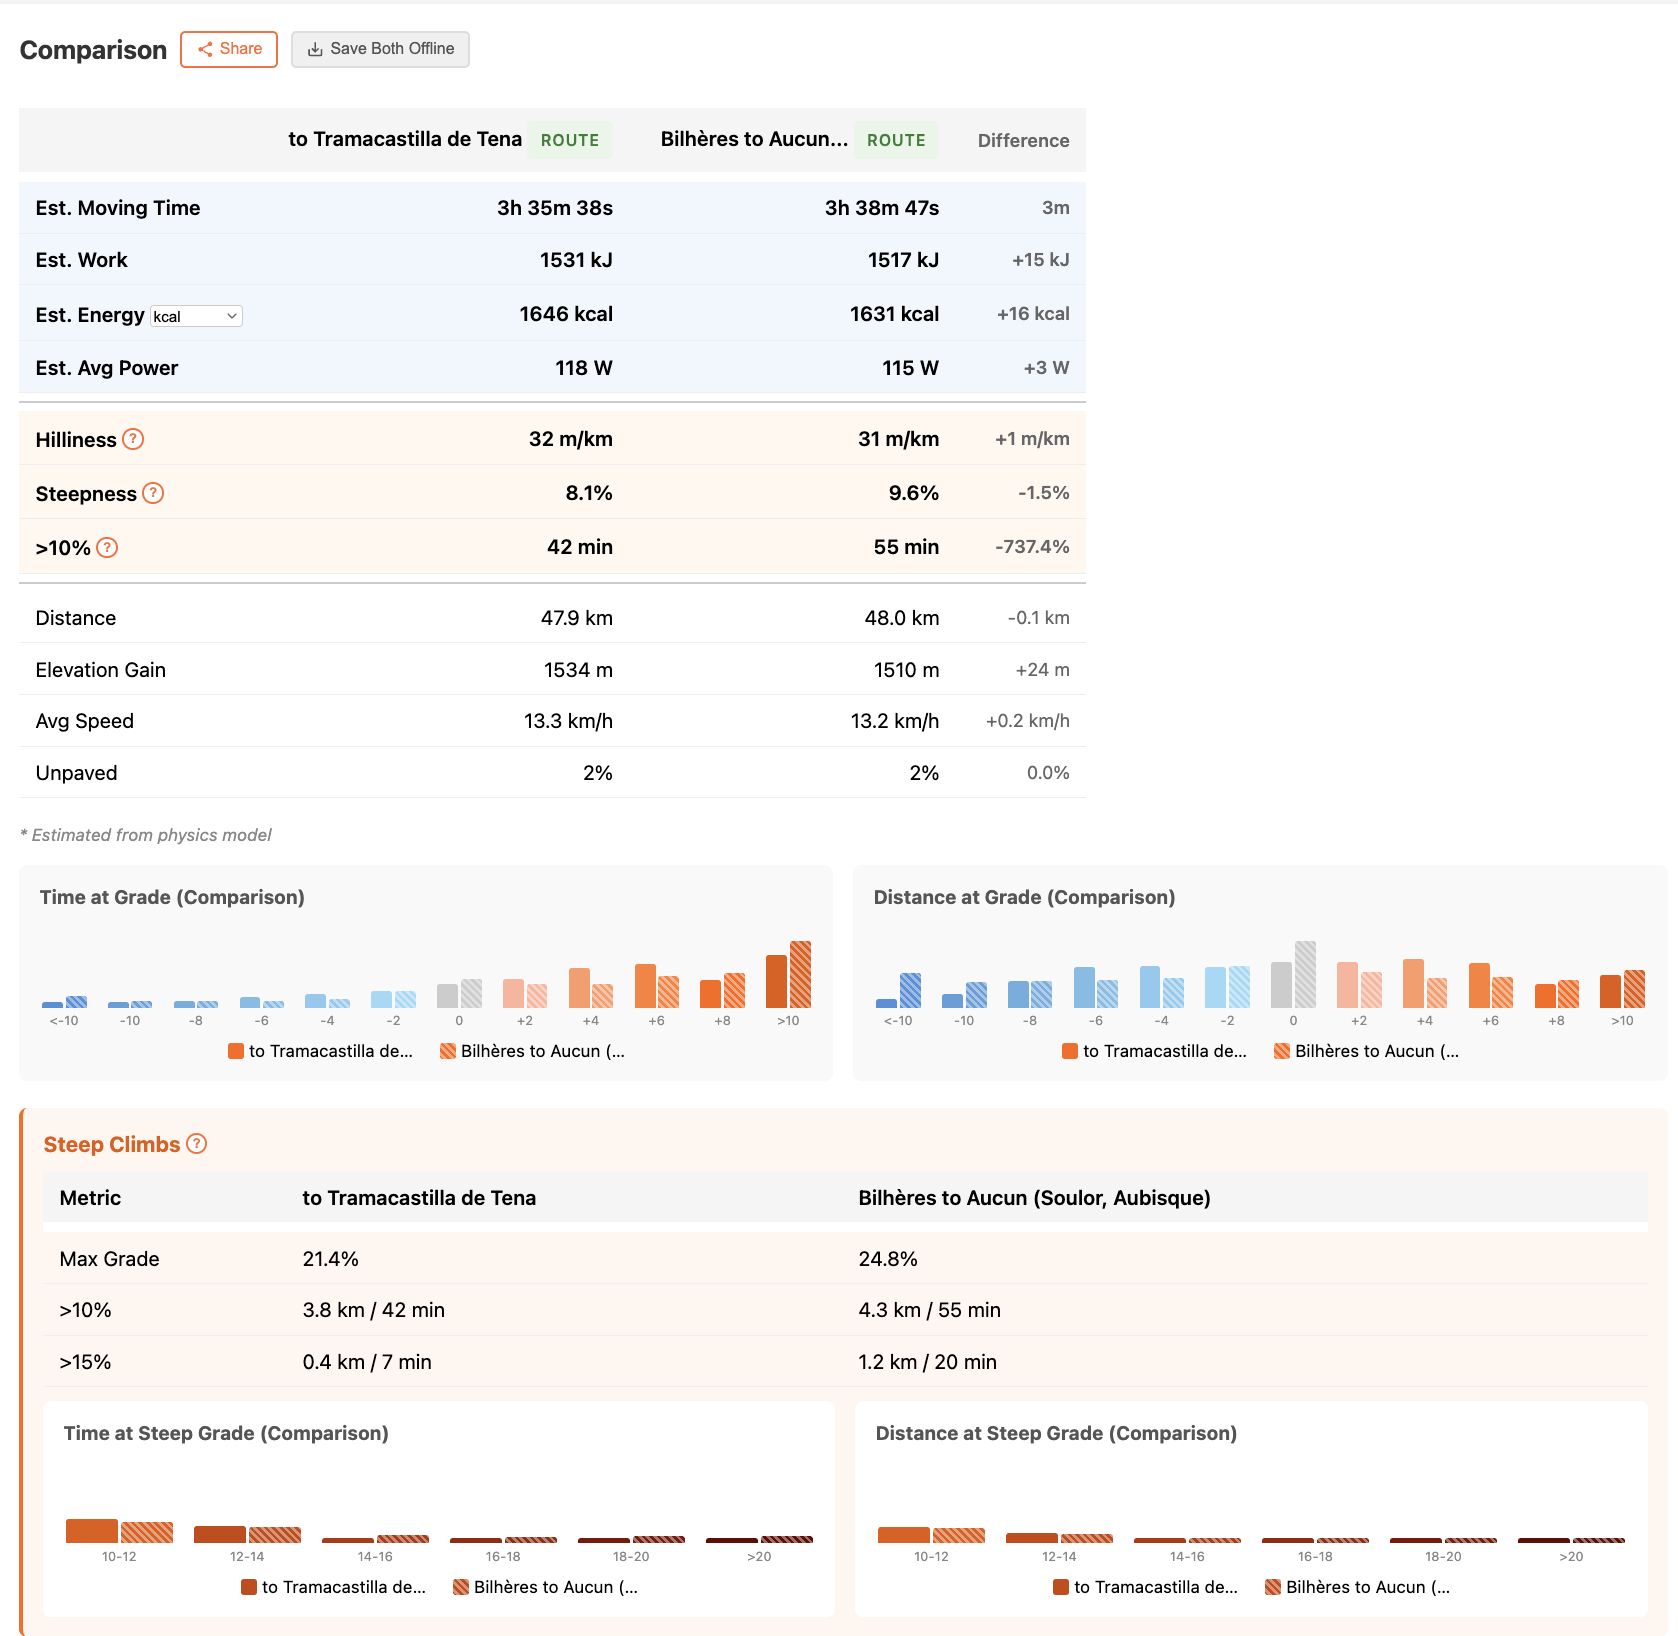Screen dimensions: 1678x1636
Task: Toggle Bilhères legend in Time at Grade chart
Action: (532, 1051)
